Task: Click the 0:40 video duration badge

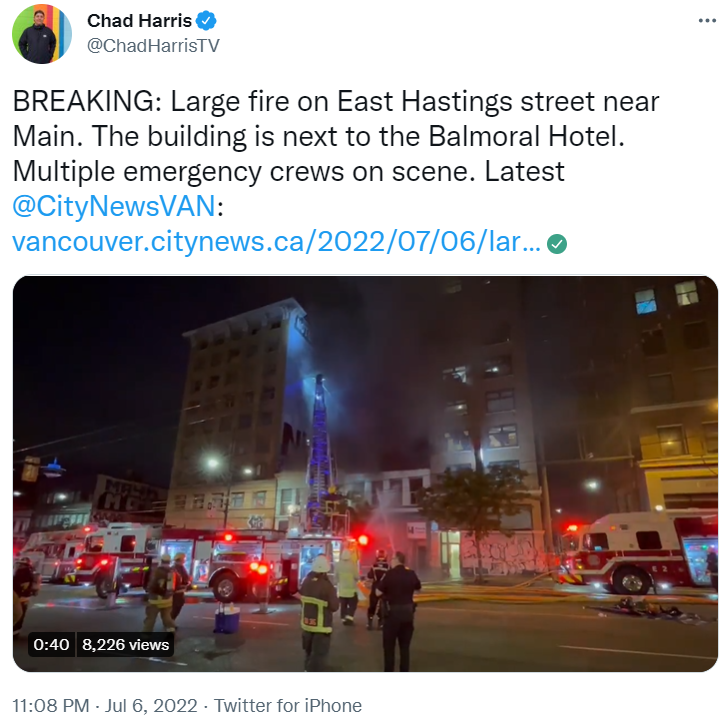Action: 51,645
